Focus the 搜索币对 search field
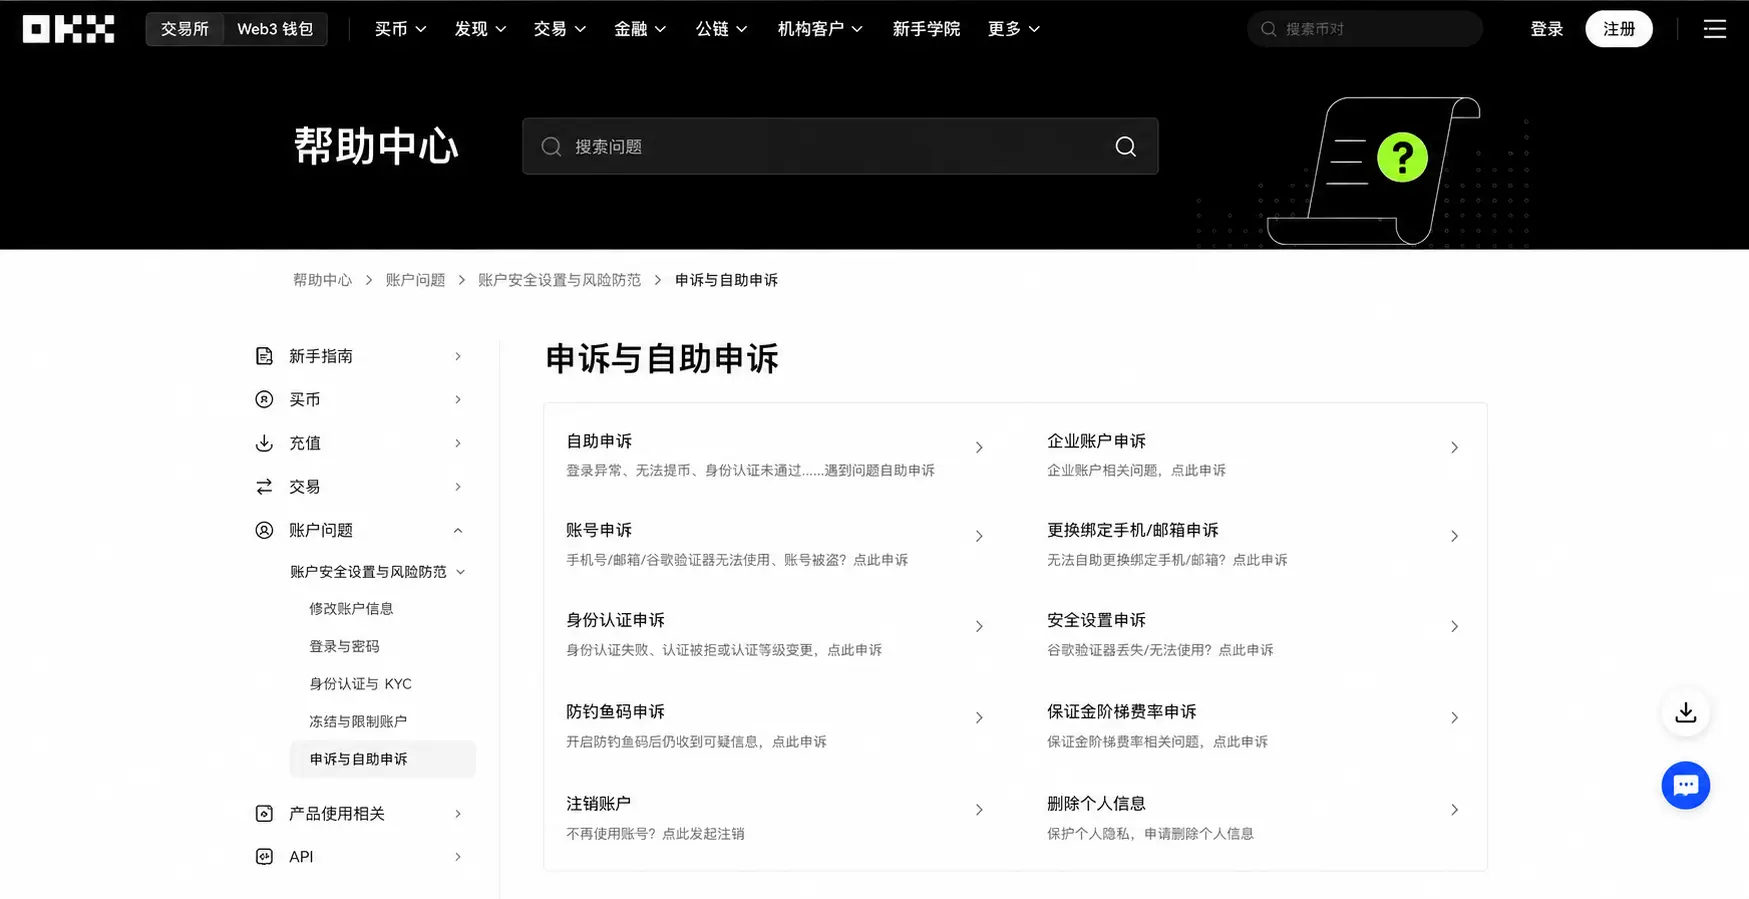Viewport: 1749px width, 899px height. pyautogui.click(x=1365, y=29)
